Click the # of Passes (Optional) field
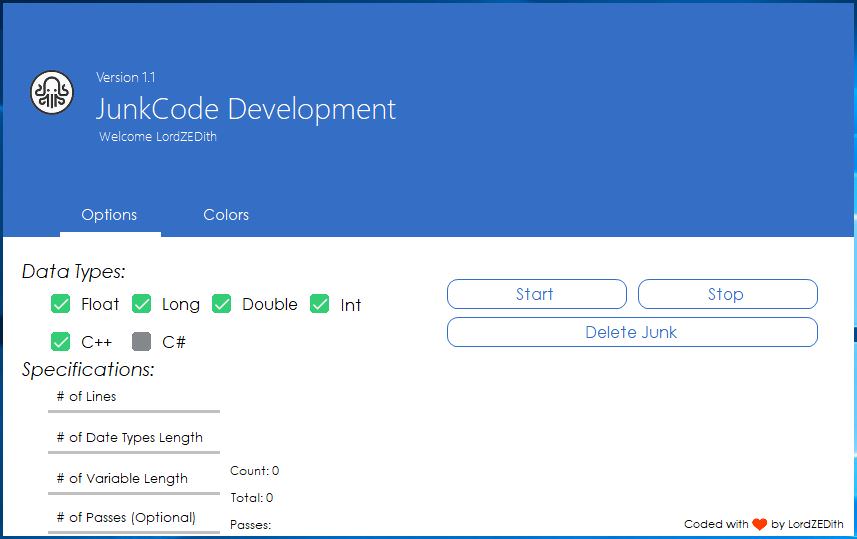 tap(134, 520)
